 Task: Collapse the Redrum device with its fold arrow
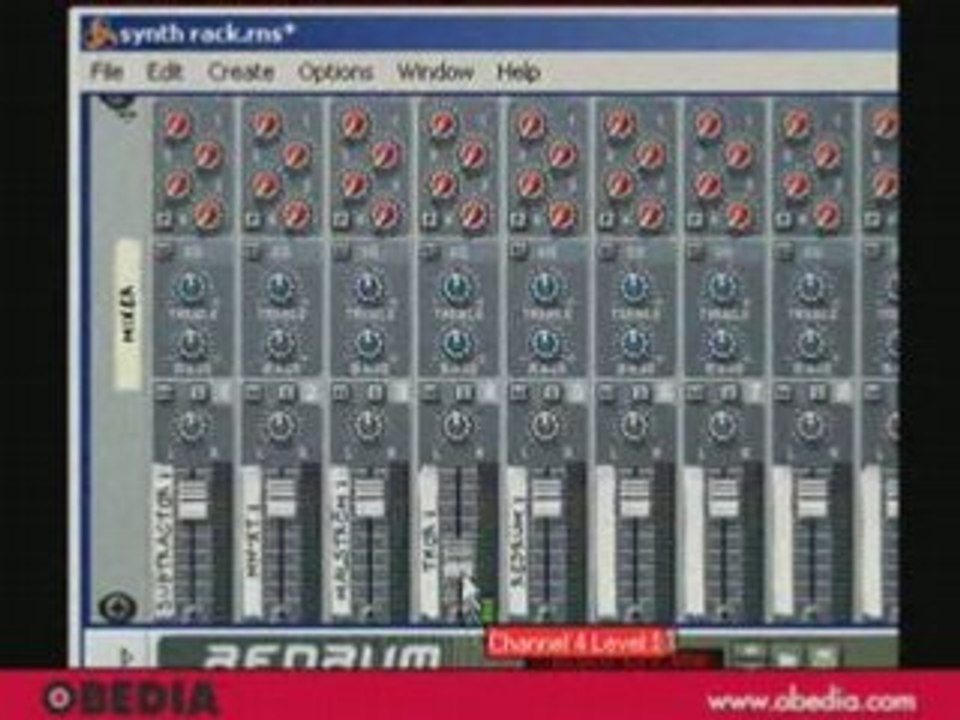[x=127, y=656]
